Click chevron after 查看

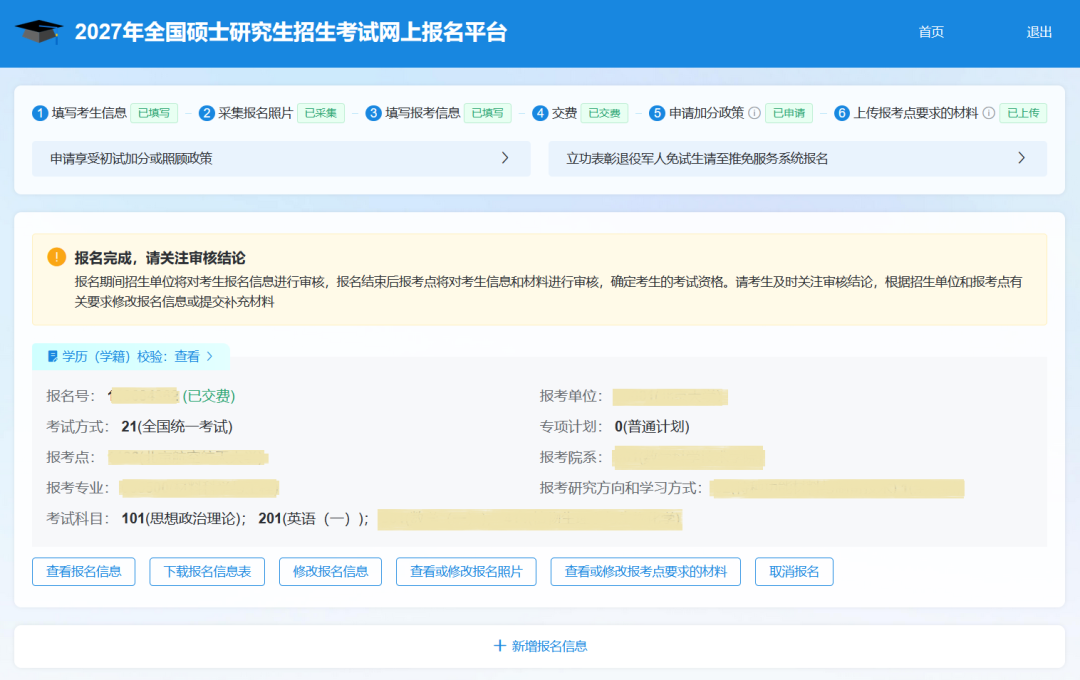click(x=210, y=356)
